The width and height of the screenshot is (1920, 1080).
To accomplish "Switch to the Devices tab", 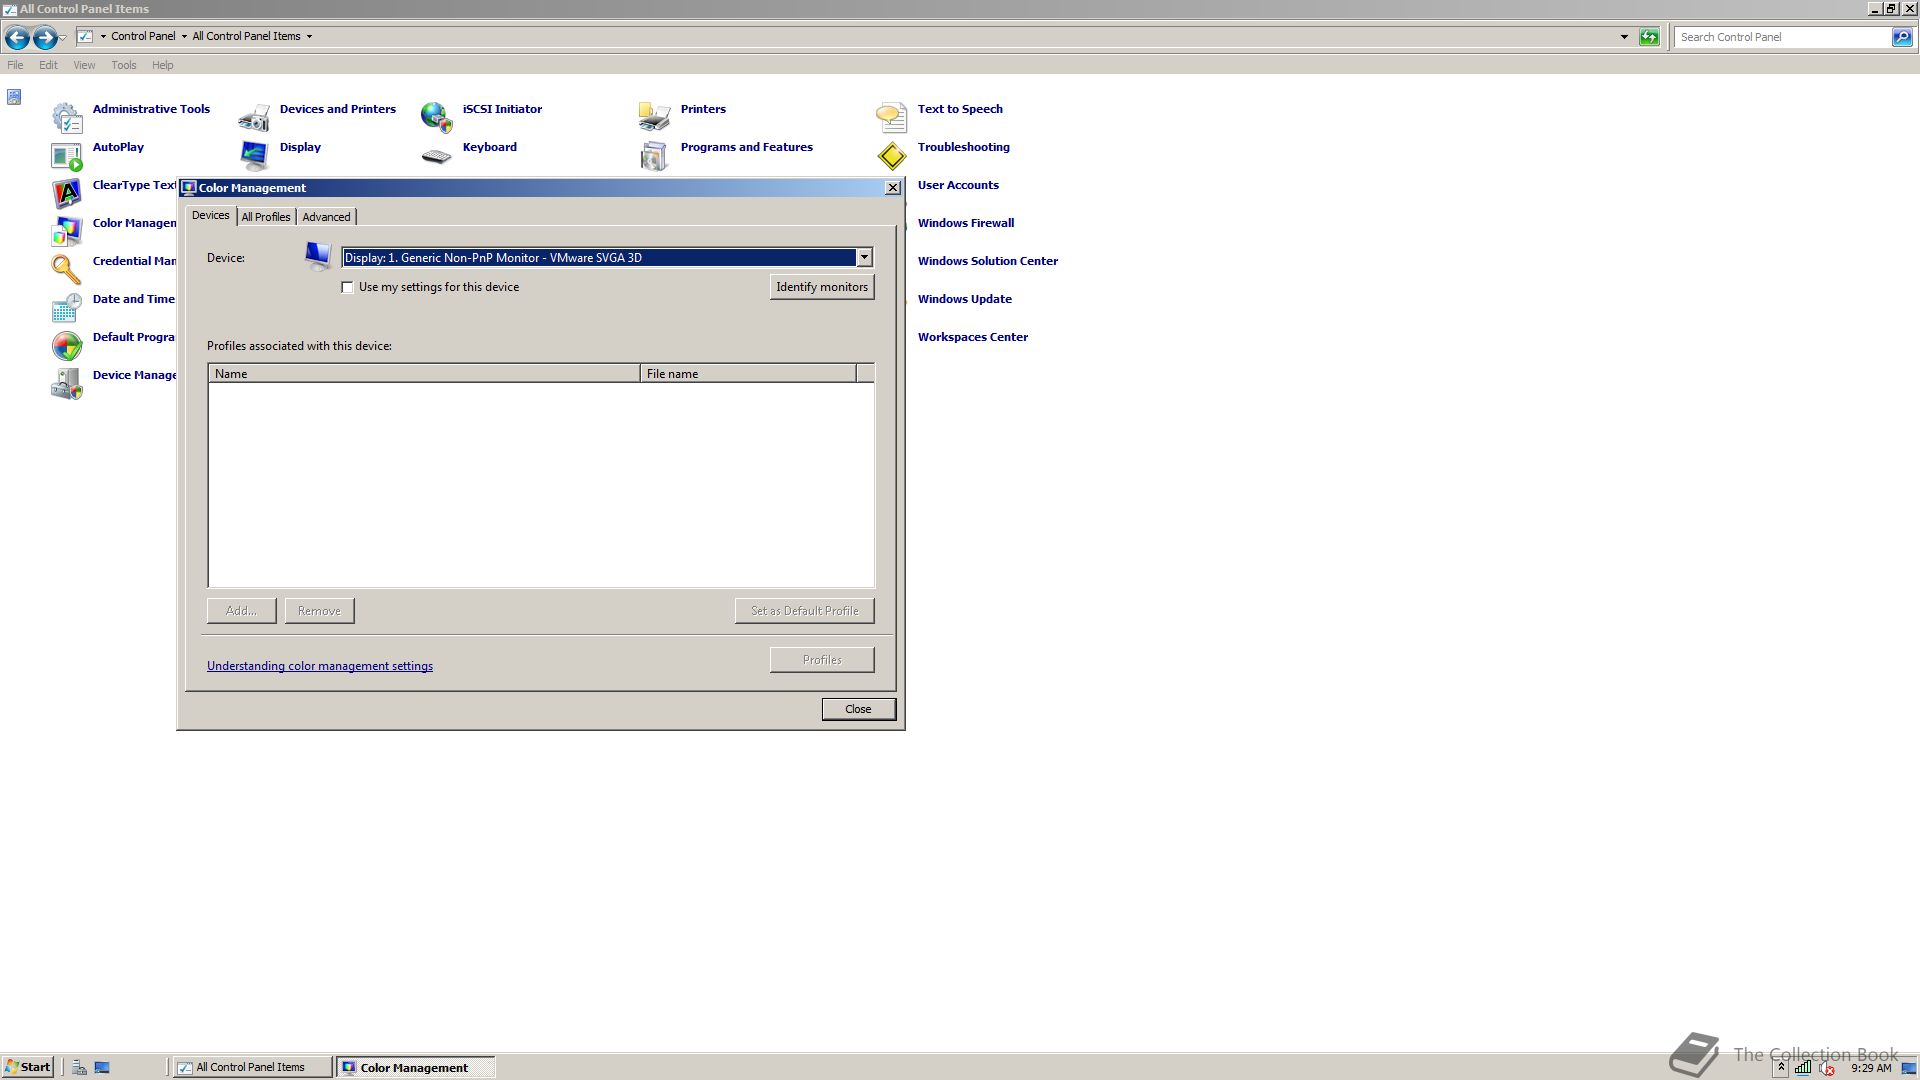I will pos(210,215).
